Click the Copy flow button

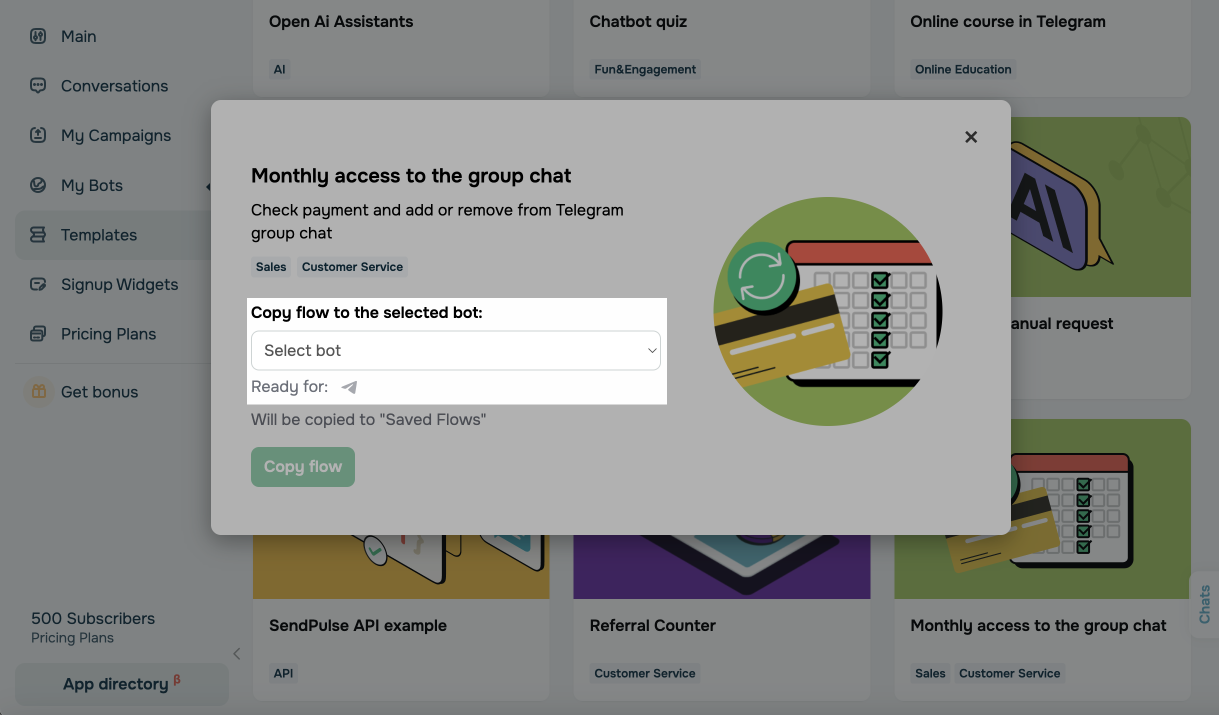(x=303, y=466)
